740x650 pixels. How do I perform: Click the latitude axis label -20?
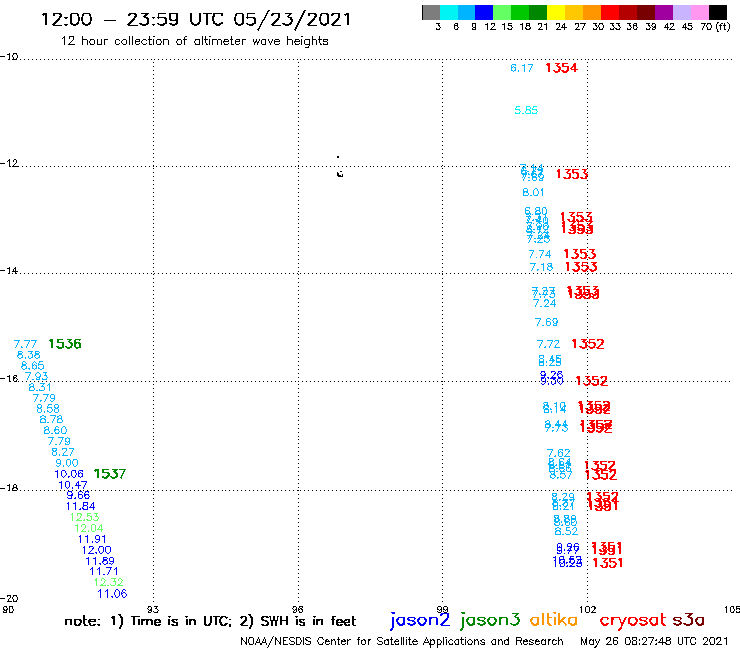(9, 599)
